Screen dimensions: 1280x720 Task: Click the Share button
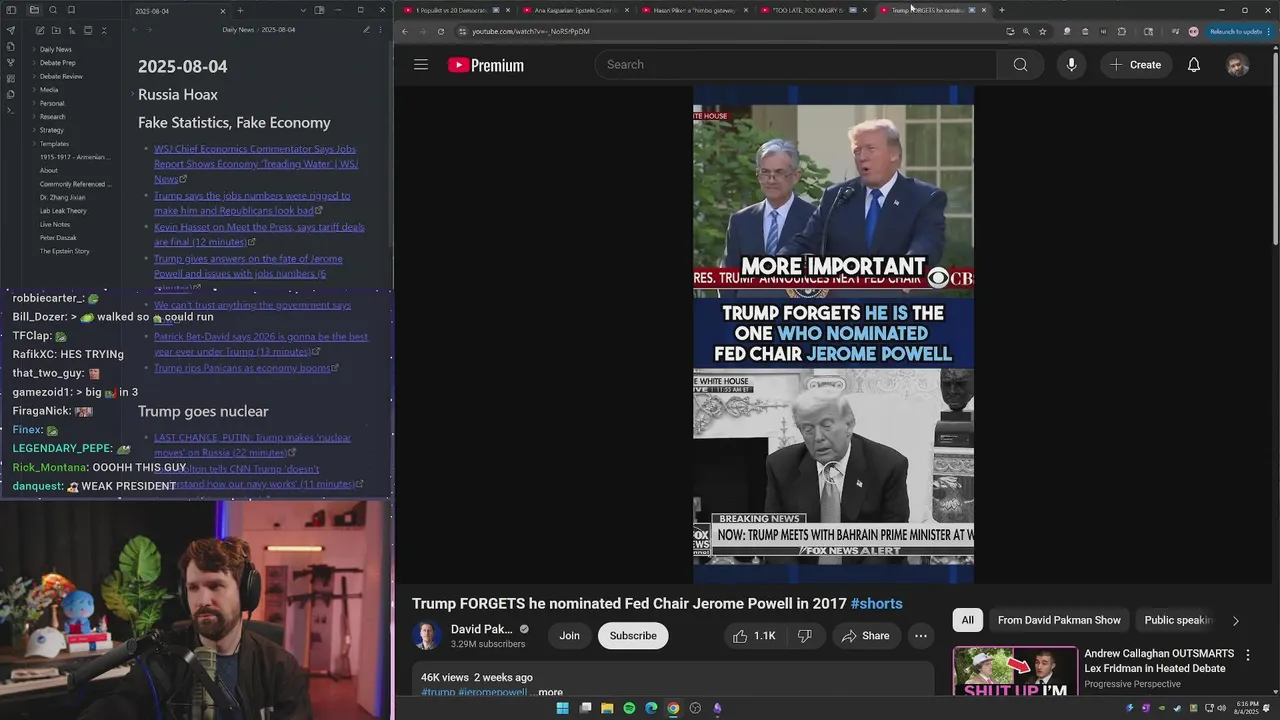865,636
